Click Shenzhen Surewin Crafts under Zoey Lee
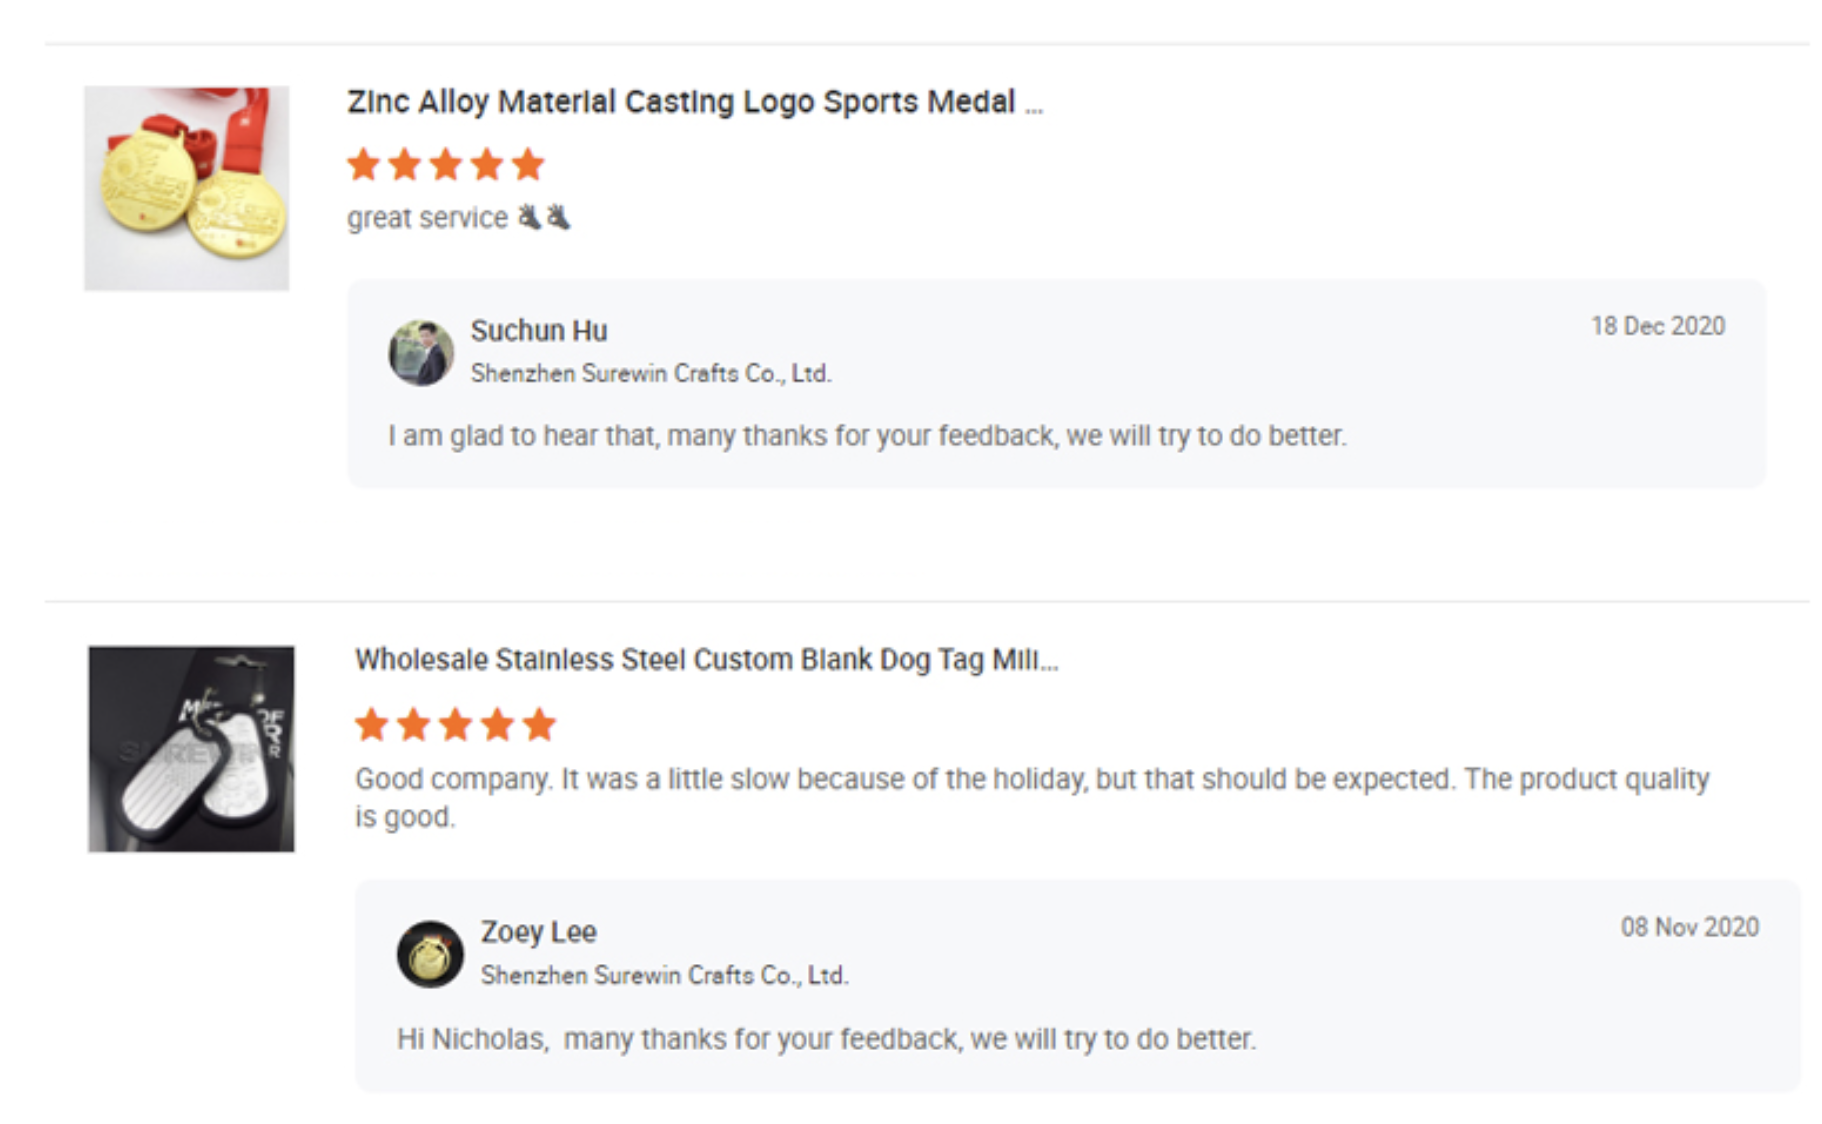The image size is (1822, 1124). pyautogui.click(x=664, y=975)
